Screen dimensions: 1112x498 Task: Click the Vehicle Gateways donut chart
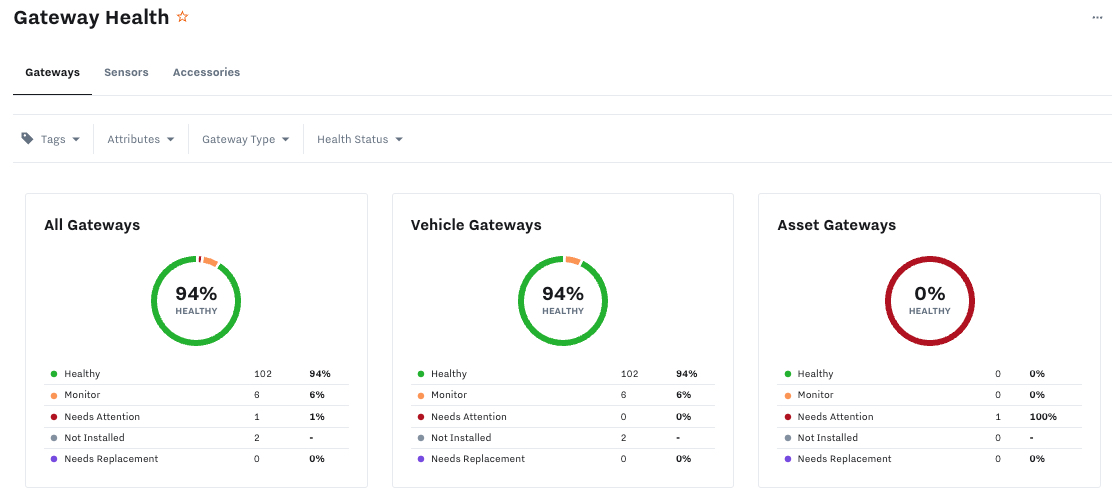pos(563,301)
